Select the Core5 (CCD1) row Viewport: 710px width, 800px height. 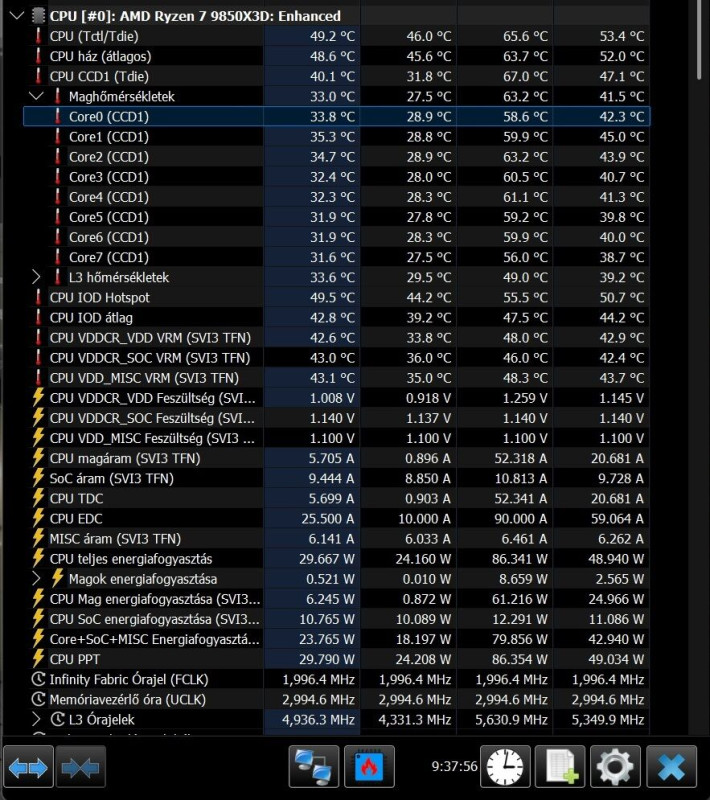337,217
